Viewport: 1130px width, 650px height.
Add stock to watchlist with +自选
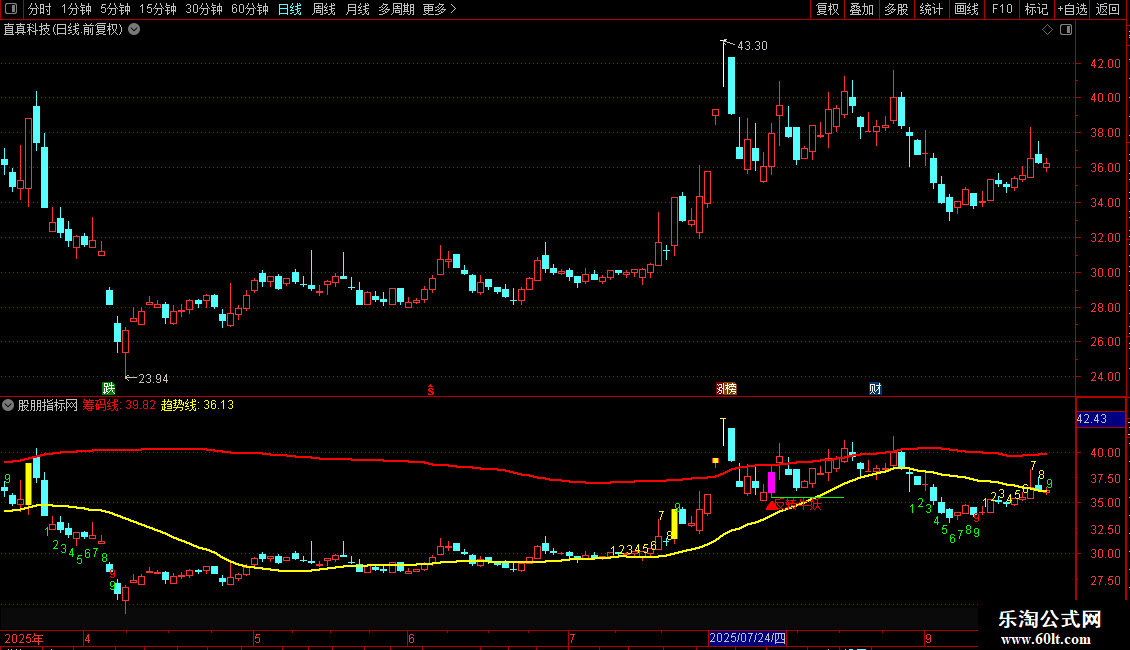1072,9
